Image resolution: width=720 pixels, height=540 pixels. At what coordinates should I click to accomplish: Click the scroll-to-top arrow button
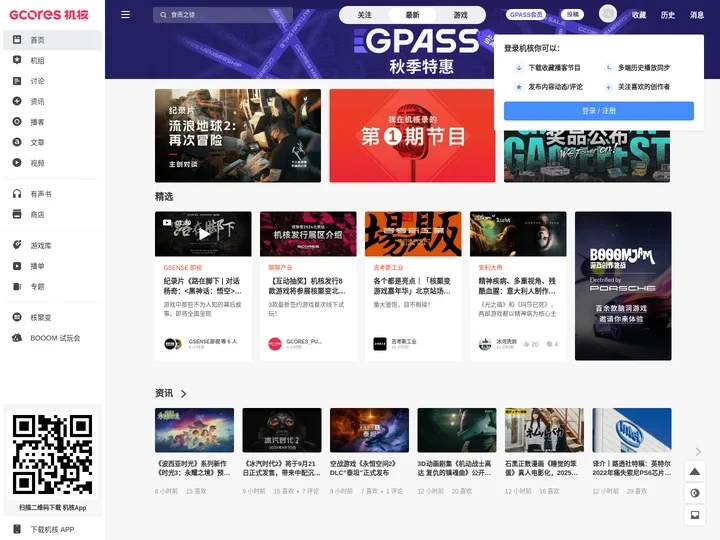pyautogui.click(x=695, y=472)
